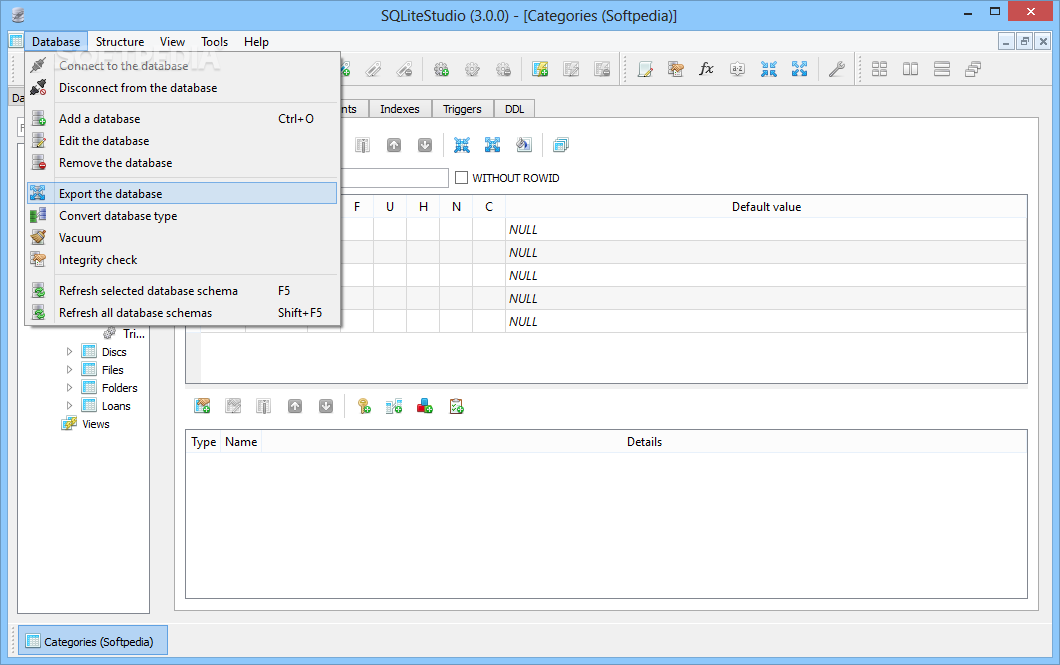
Task: Click the move up arrow in the constraints toolbar
Action: (295, 406)
